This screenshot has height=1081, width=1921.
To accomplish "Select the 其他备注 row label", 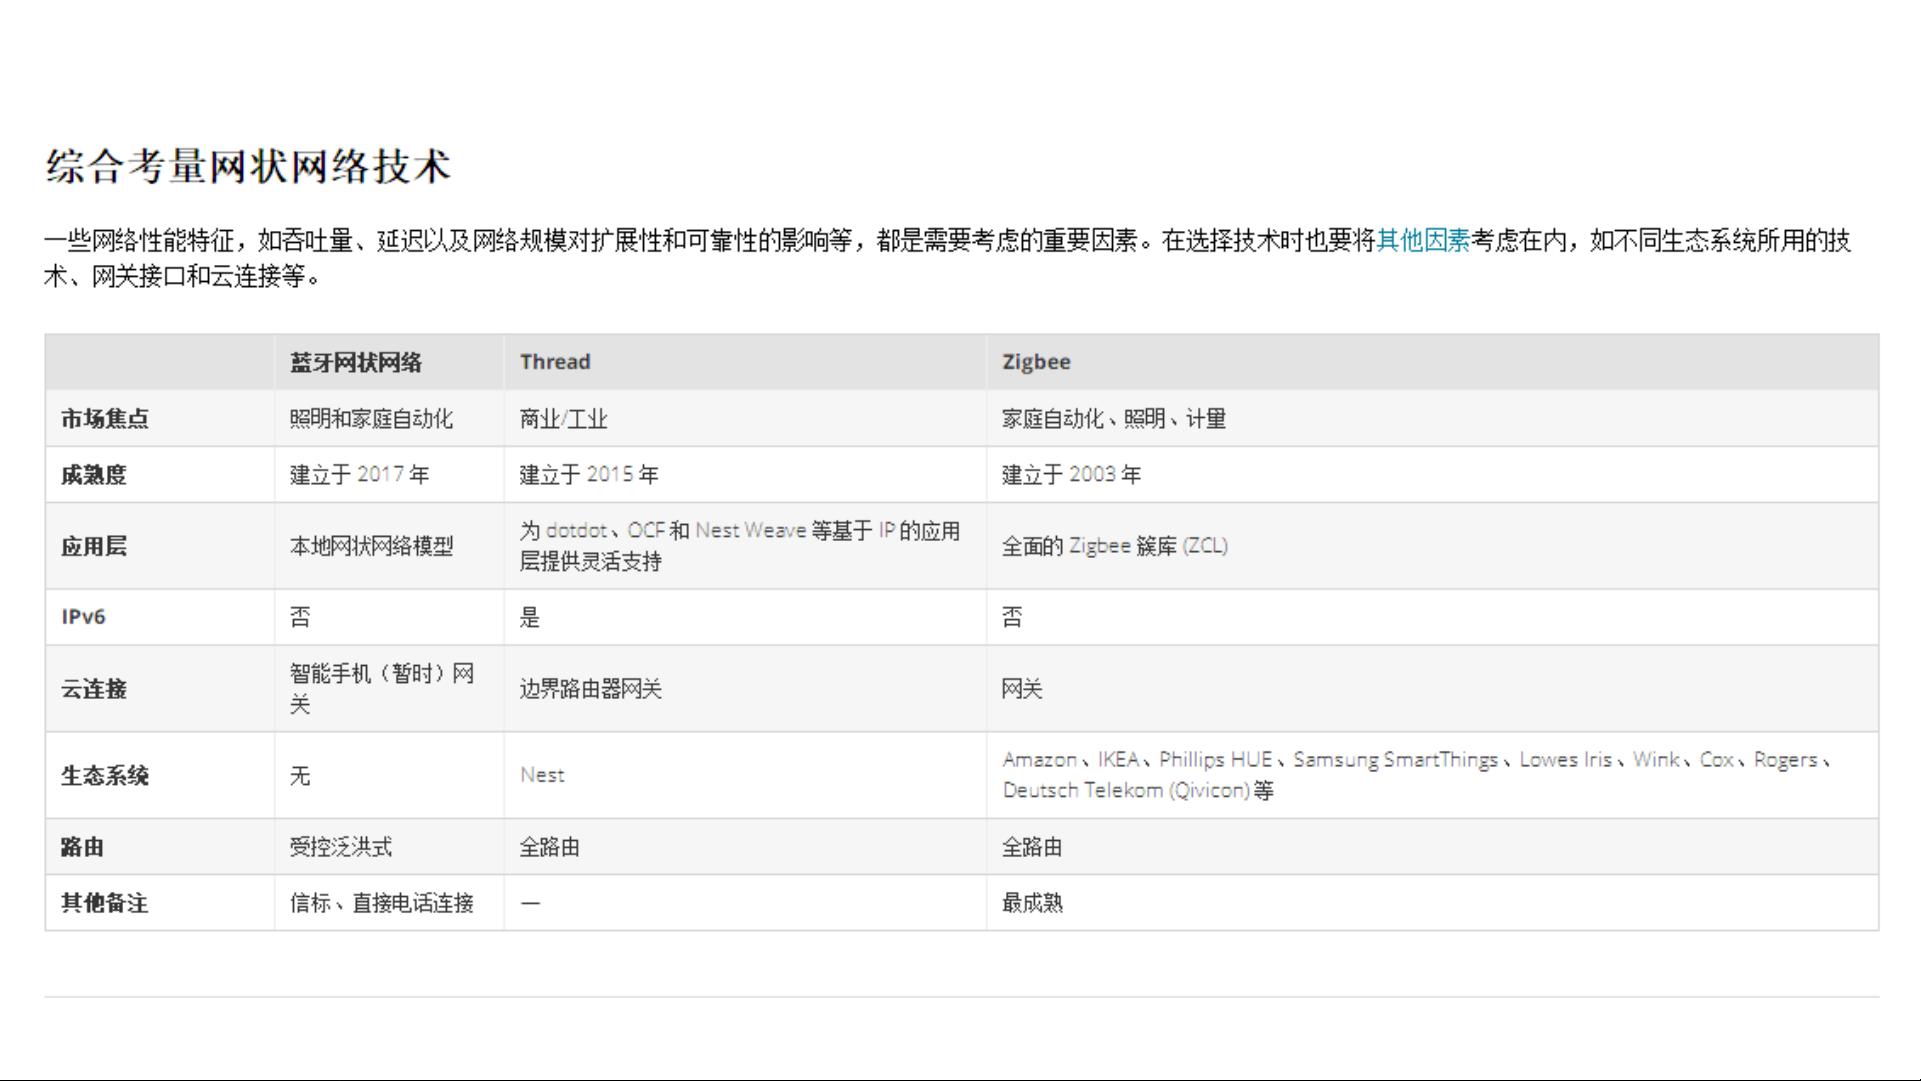I will tap(104, 903).
